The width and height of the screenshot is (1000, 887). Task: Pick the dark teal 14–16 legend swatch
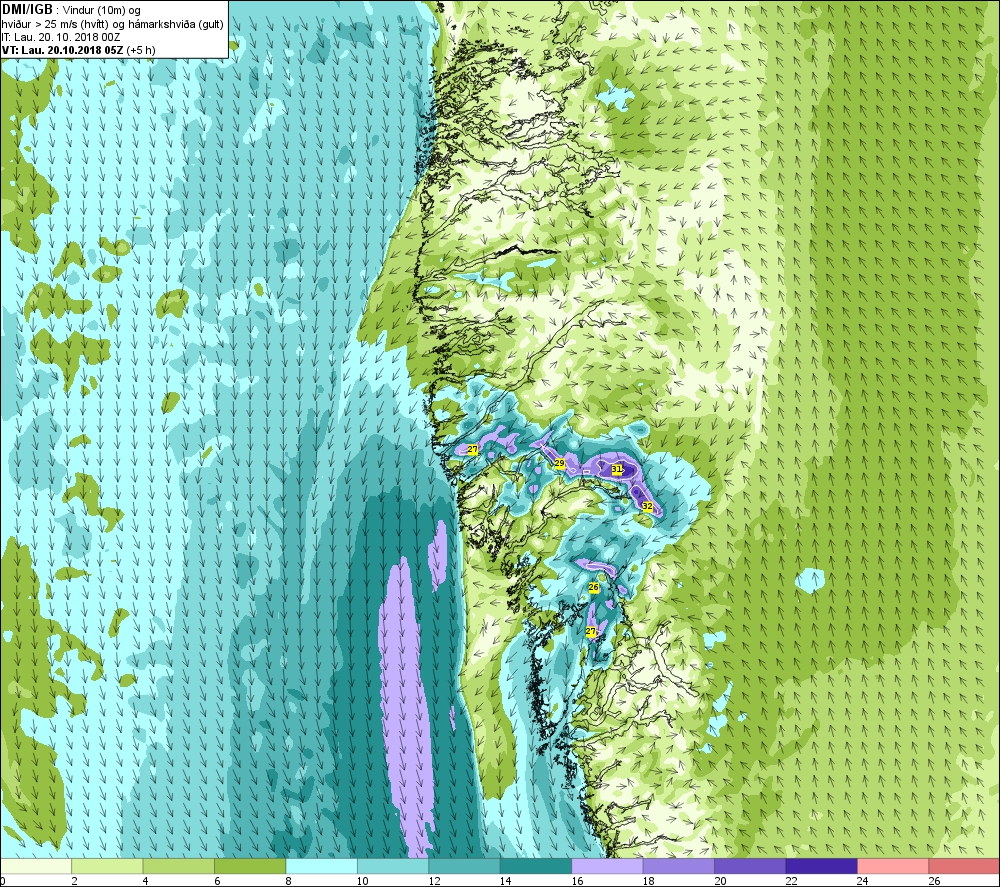(x=536, y=866)
